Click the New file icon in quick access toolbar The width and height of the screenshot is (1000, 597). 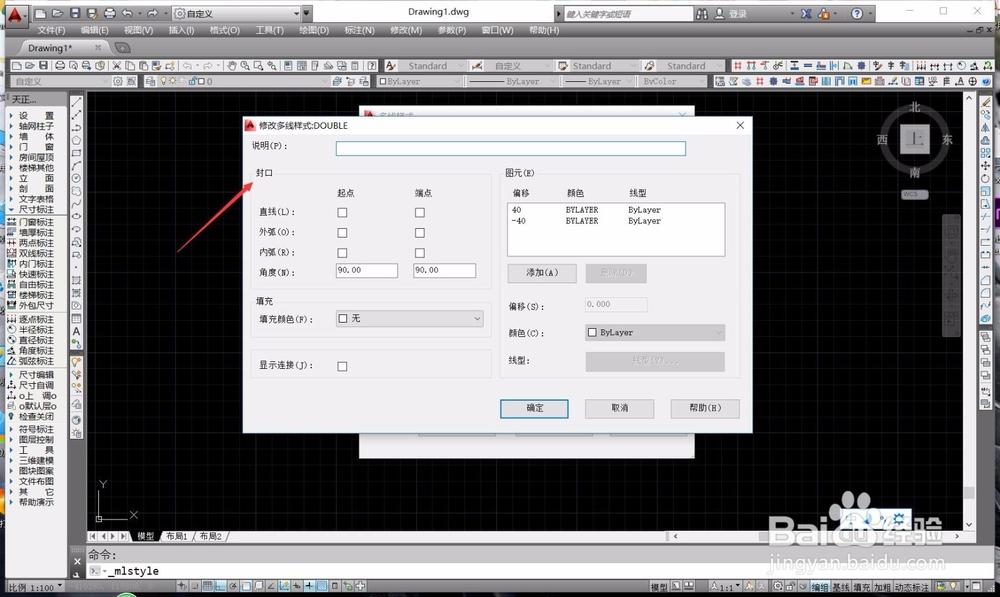tap(40, 13)
